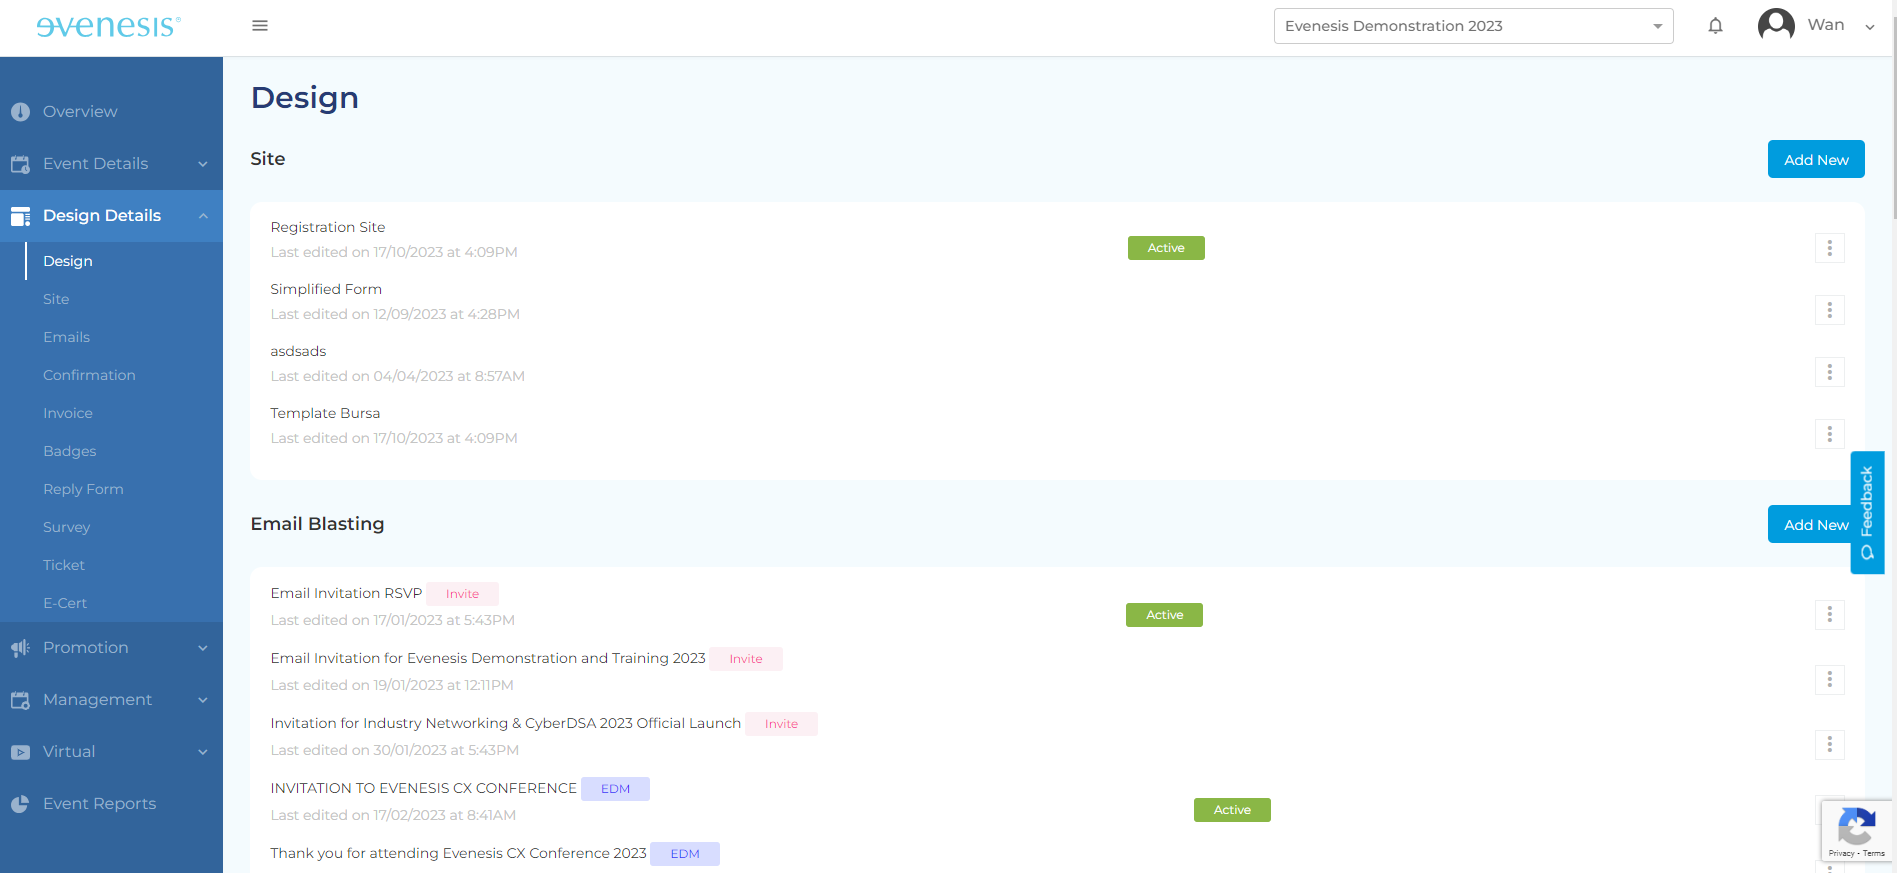Screen dimensions: 1897x873
Task: Open the notifications bell
Action: click(1715, 26)
